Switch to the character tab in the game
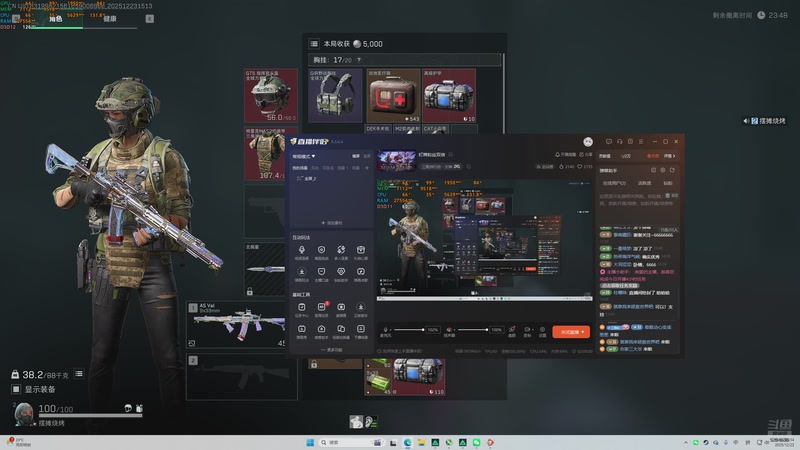The height and width of the screenshot is (450, 800). coord(55,19)
